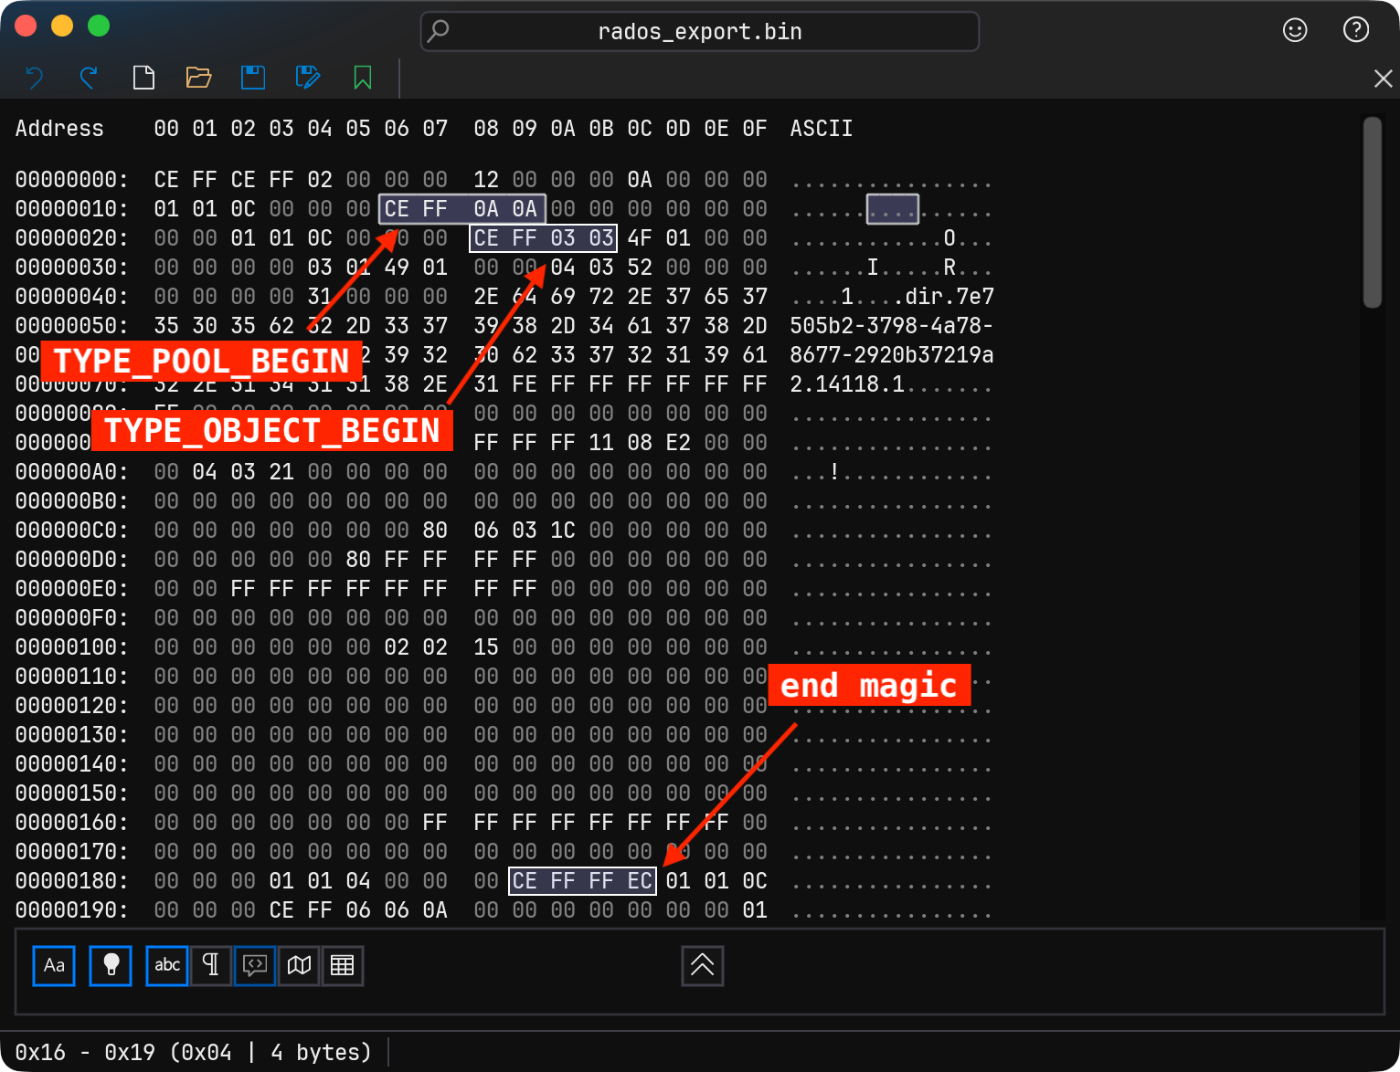
Task: Click the ASCII column header
Action: pyautogui.click(x=821, y=129)
